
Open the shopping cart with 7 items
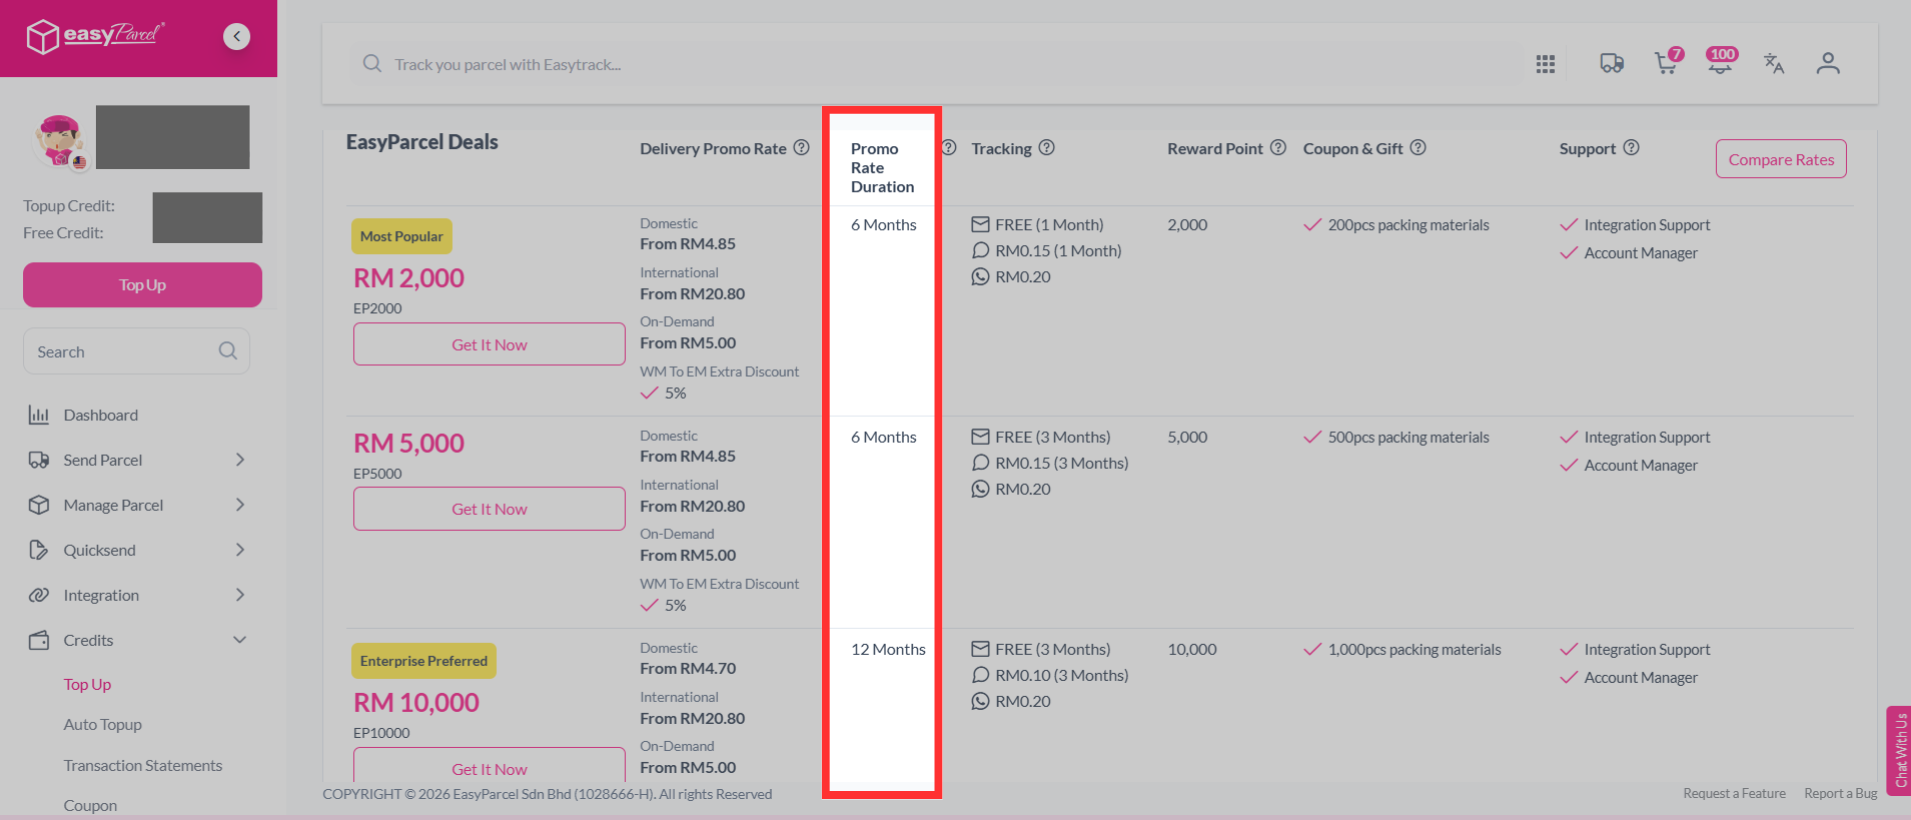coord(1667,63)
